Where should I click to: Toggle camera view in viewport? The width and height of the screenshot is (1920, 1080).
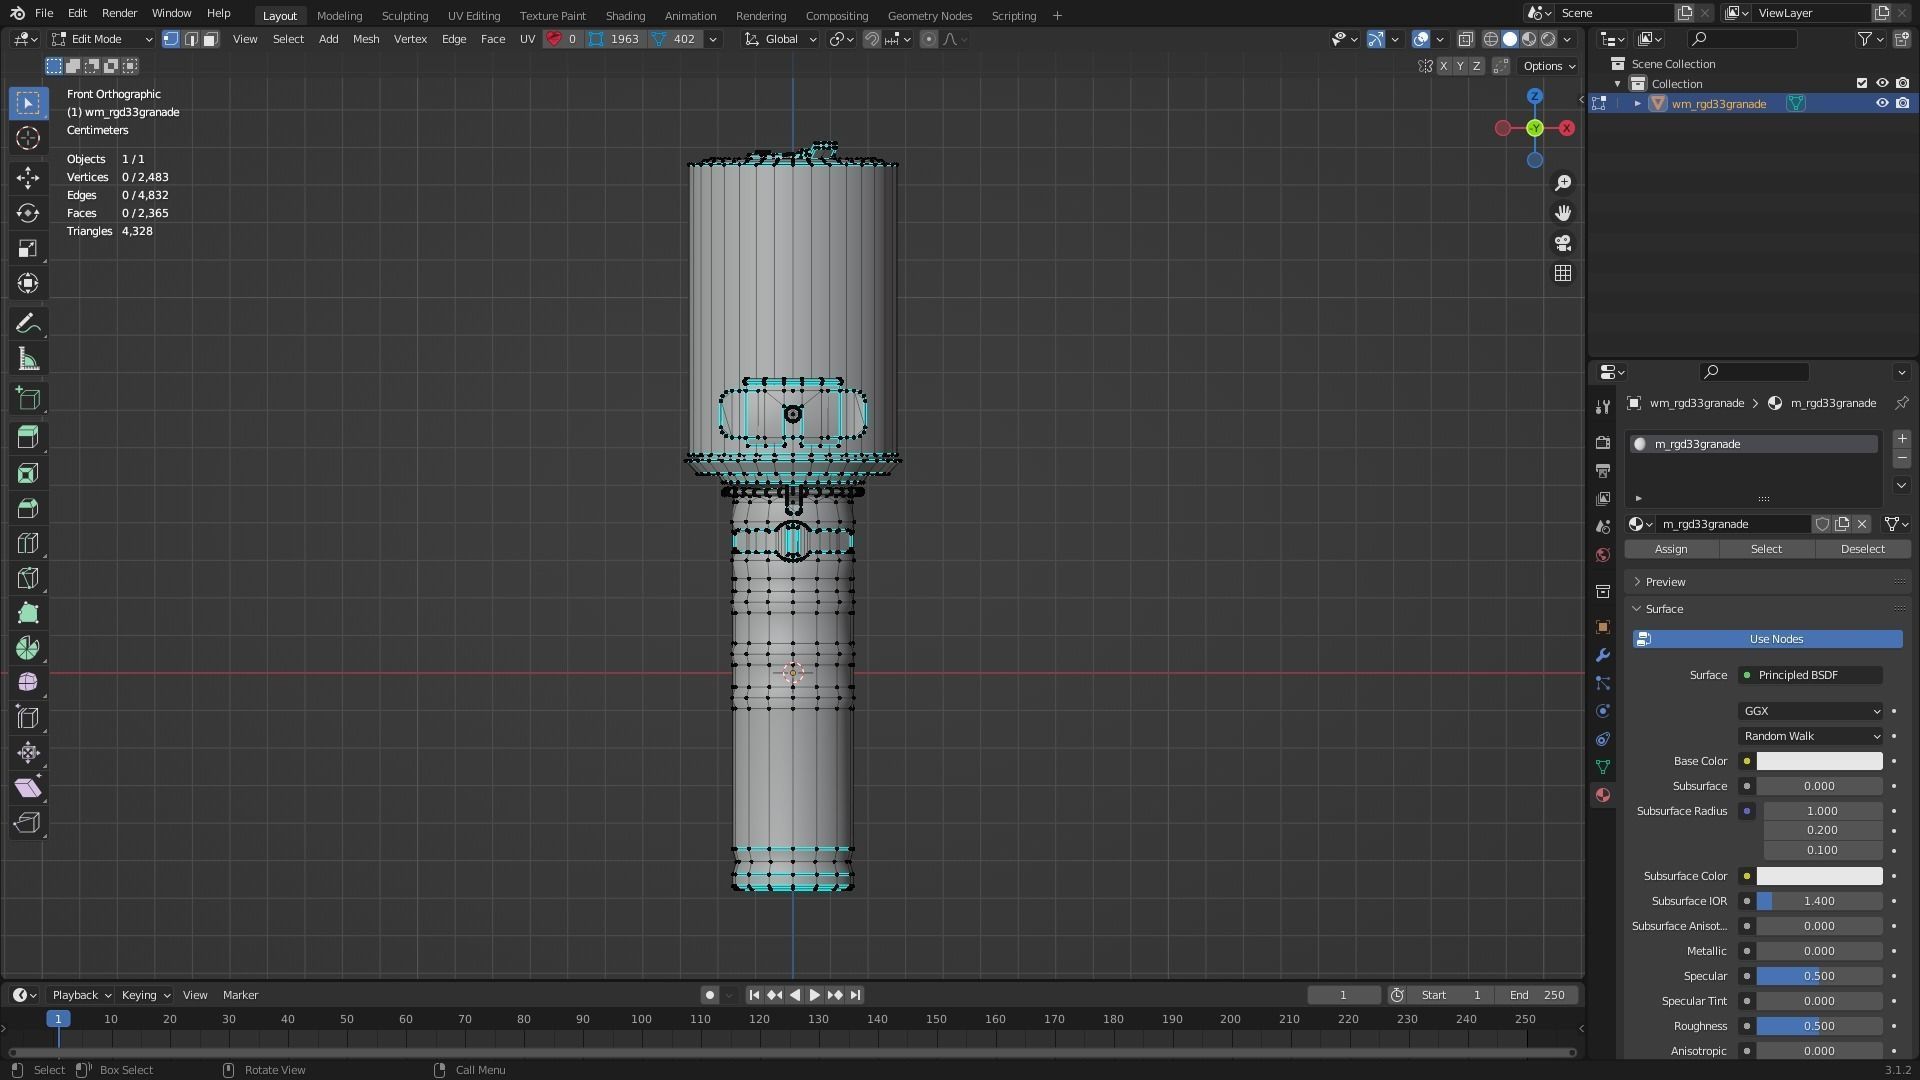point(1563,243)
